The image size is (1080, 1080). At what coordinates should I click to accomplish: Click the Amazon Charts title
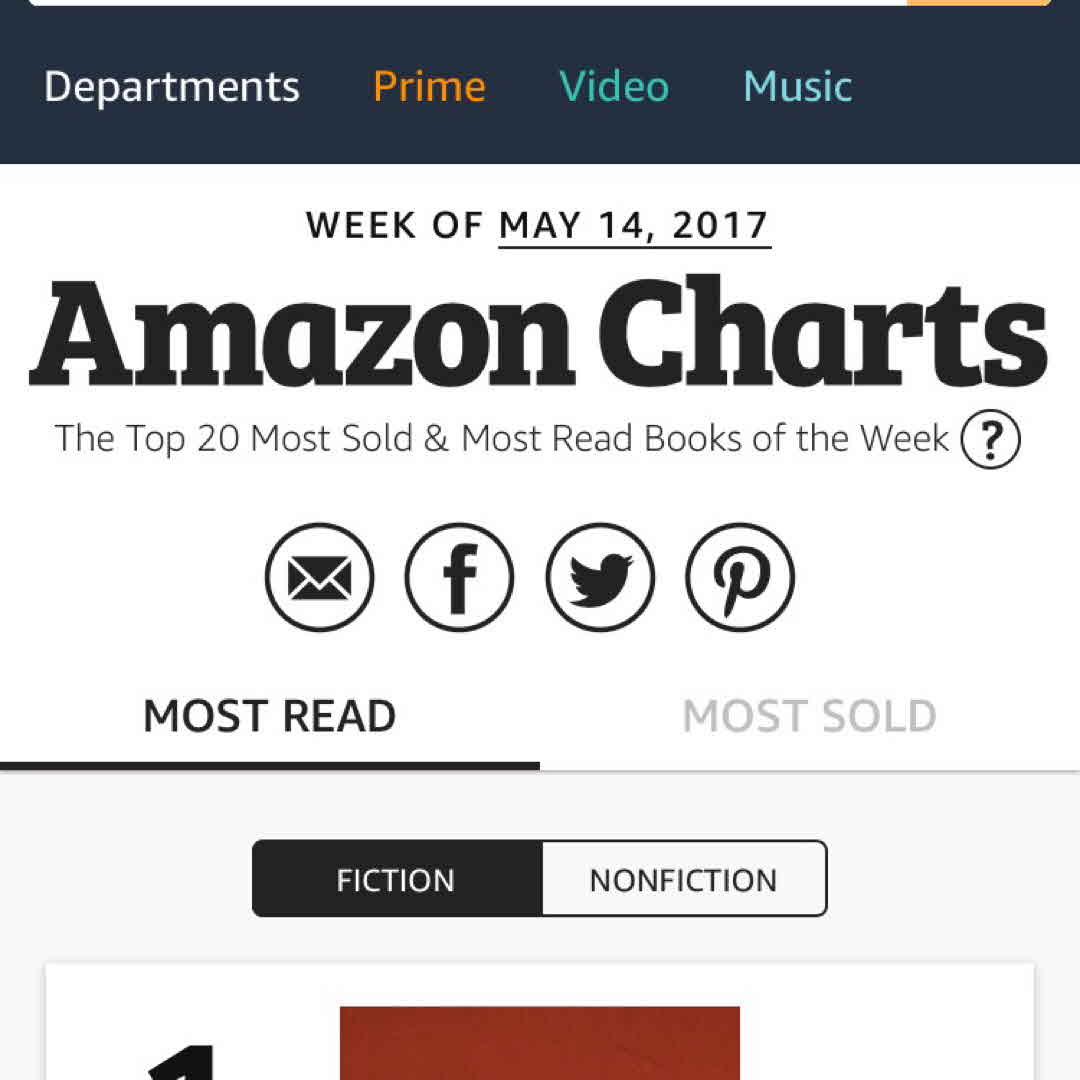click(x=538, y=334)
